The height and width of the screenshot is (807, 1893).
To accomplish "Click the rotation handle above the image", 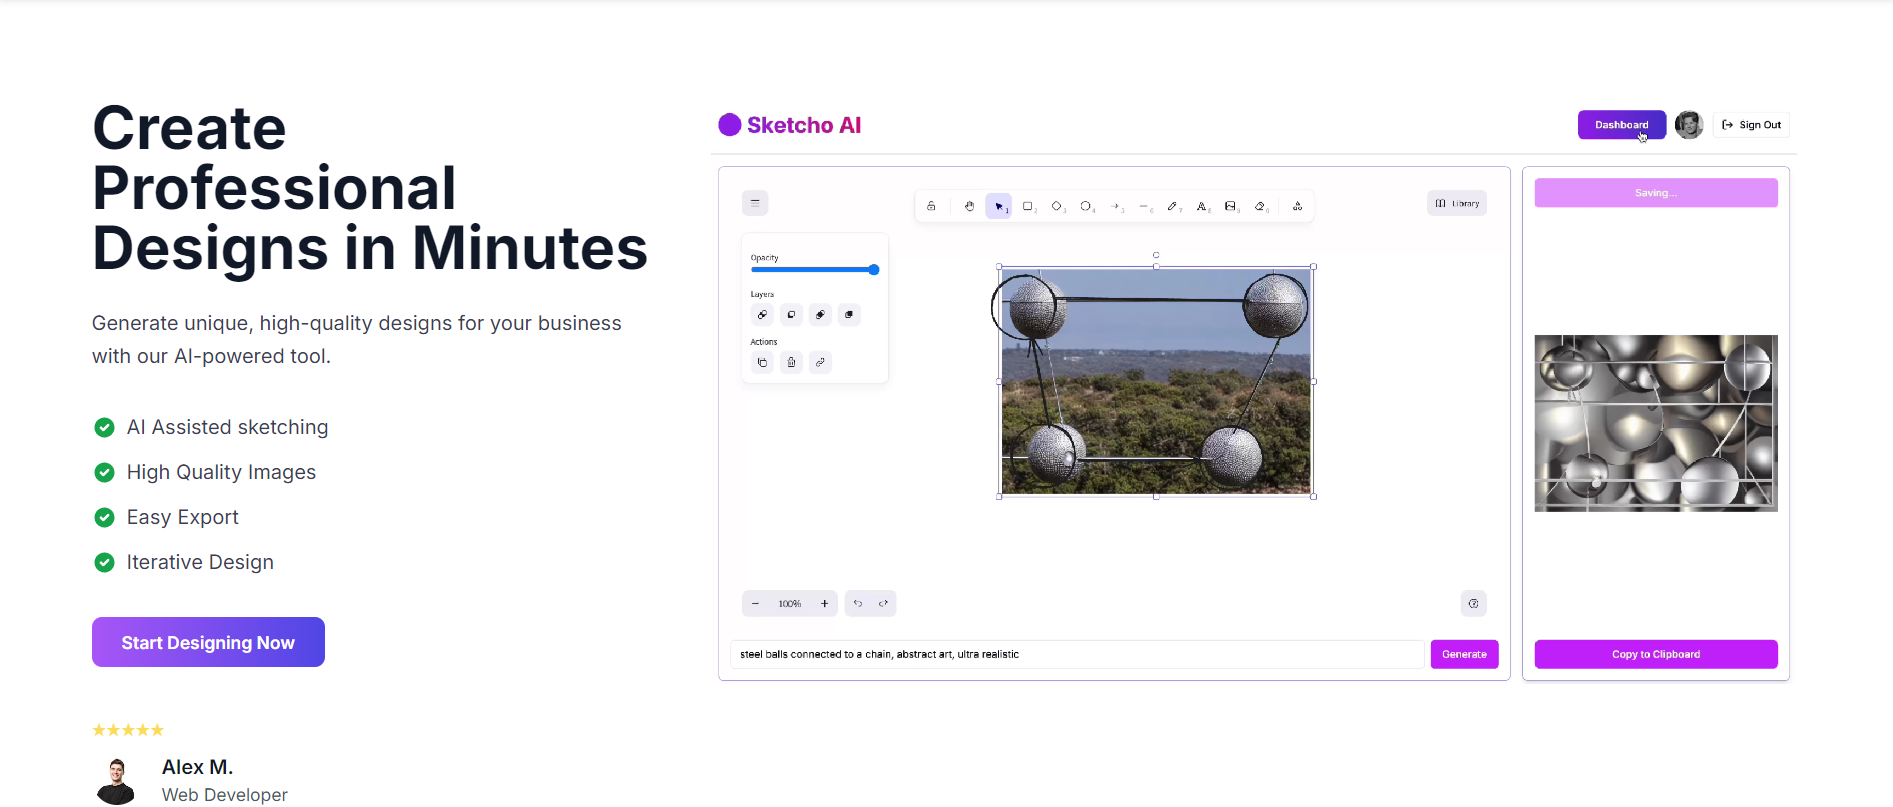I will 1156,255.
